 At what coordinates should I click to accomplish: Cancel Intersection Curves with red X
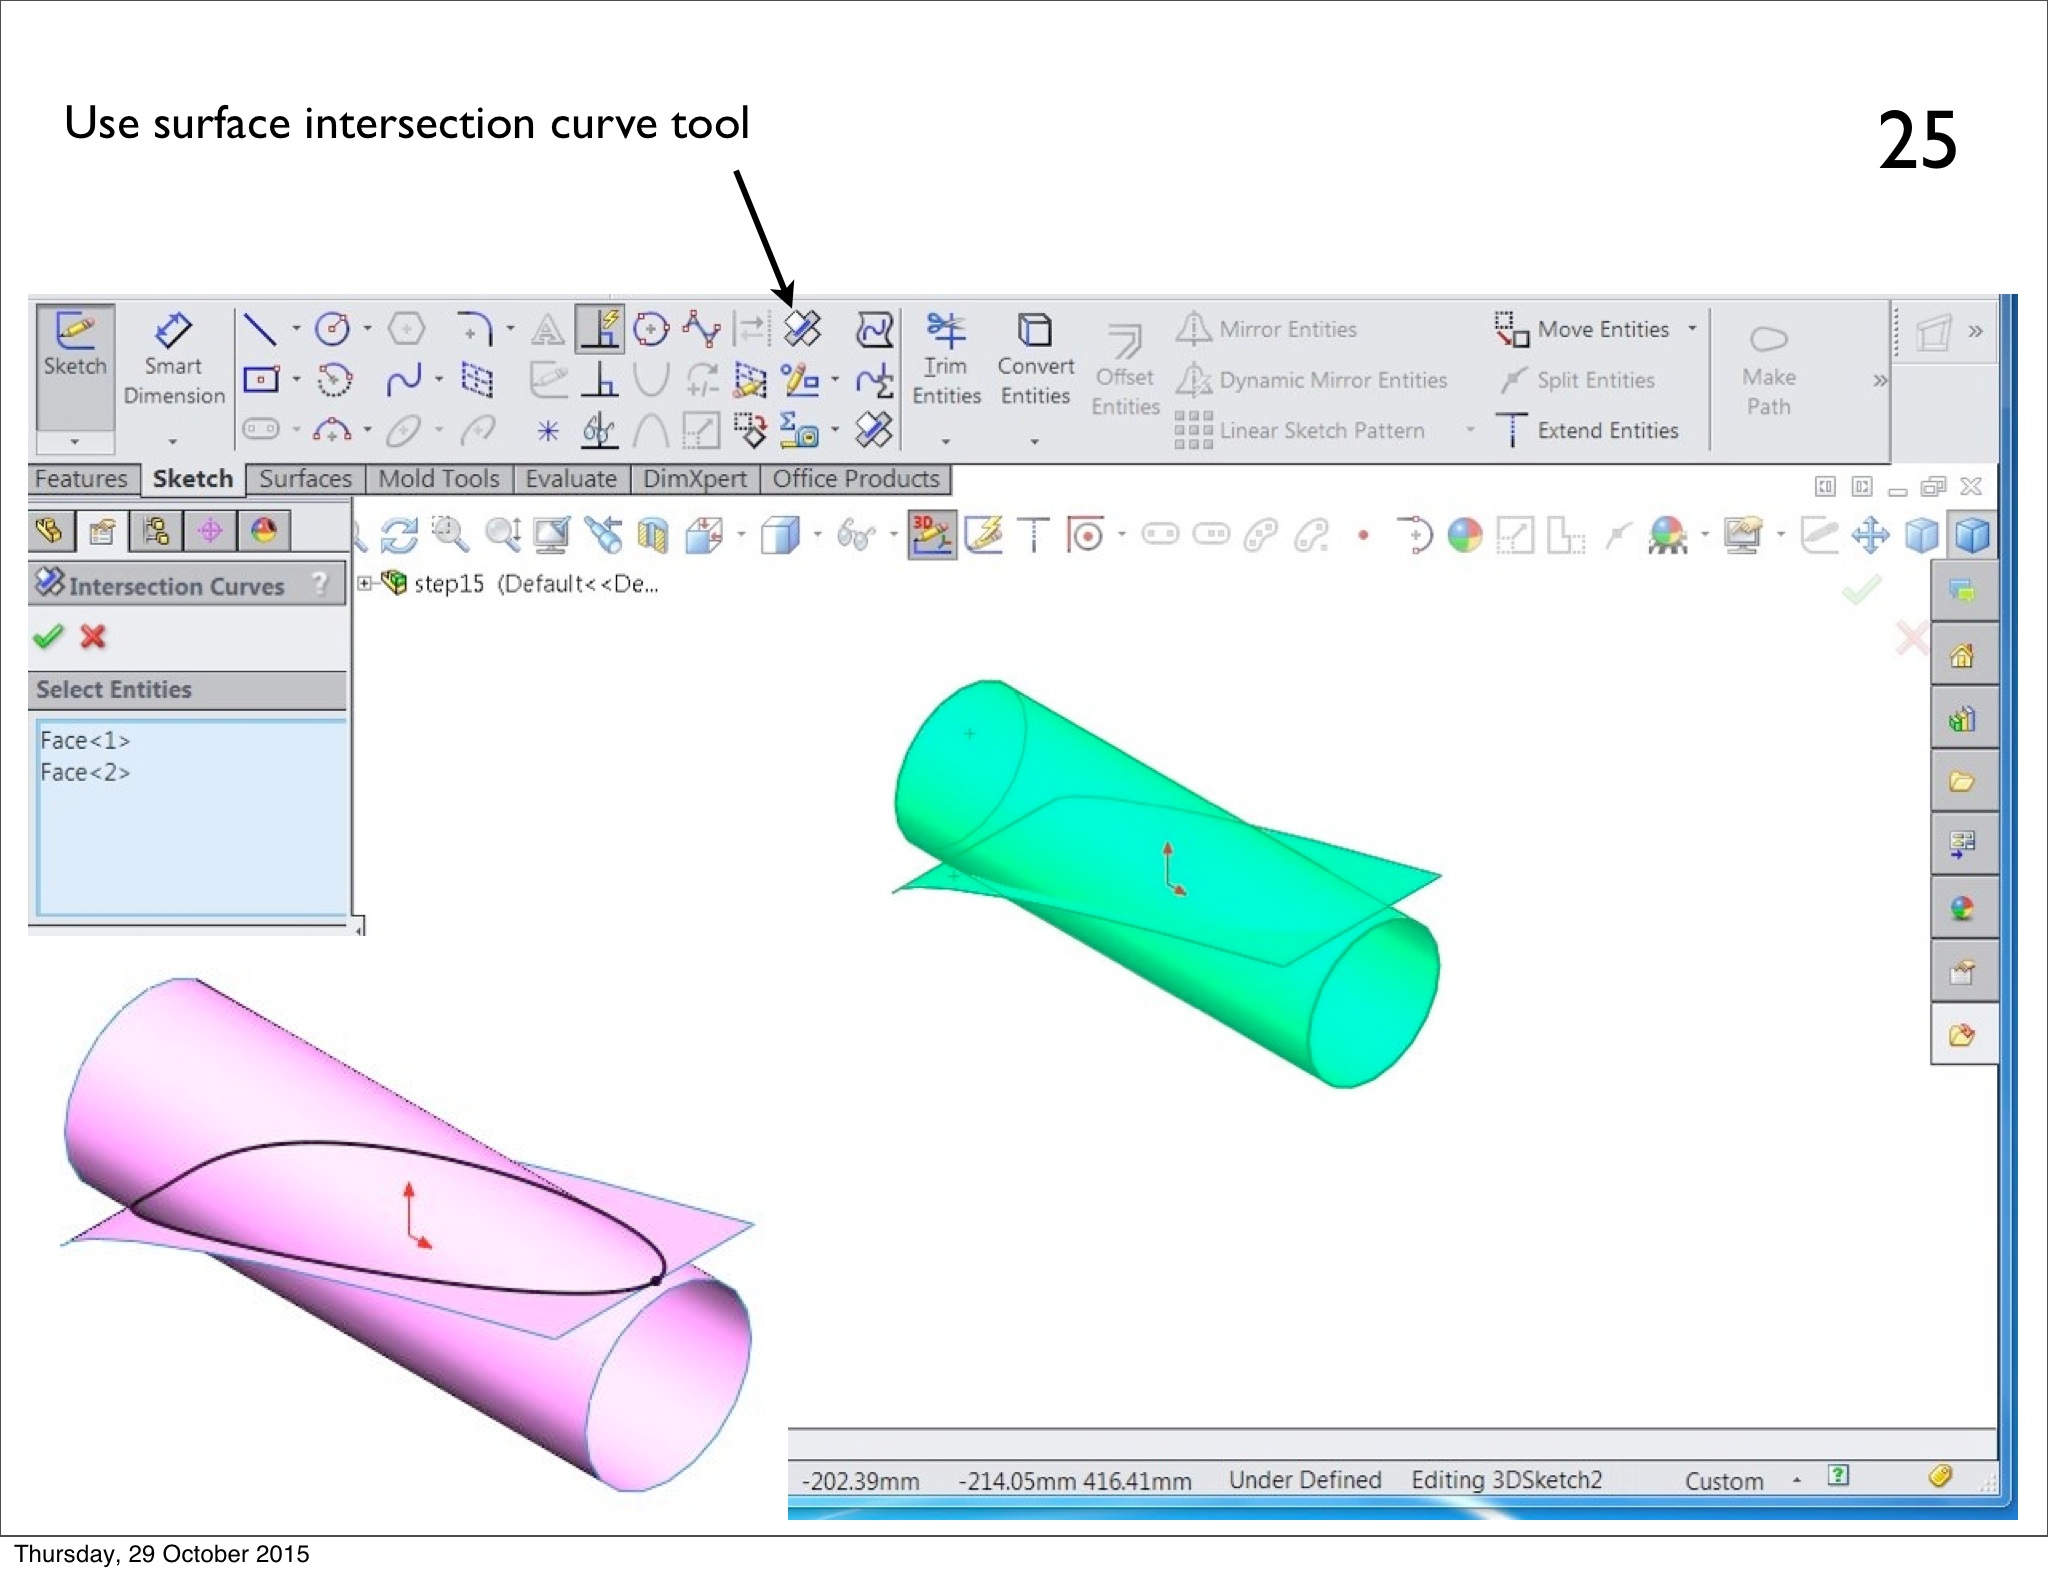[x=93, y=636]
